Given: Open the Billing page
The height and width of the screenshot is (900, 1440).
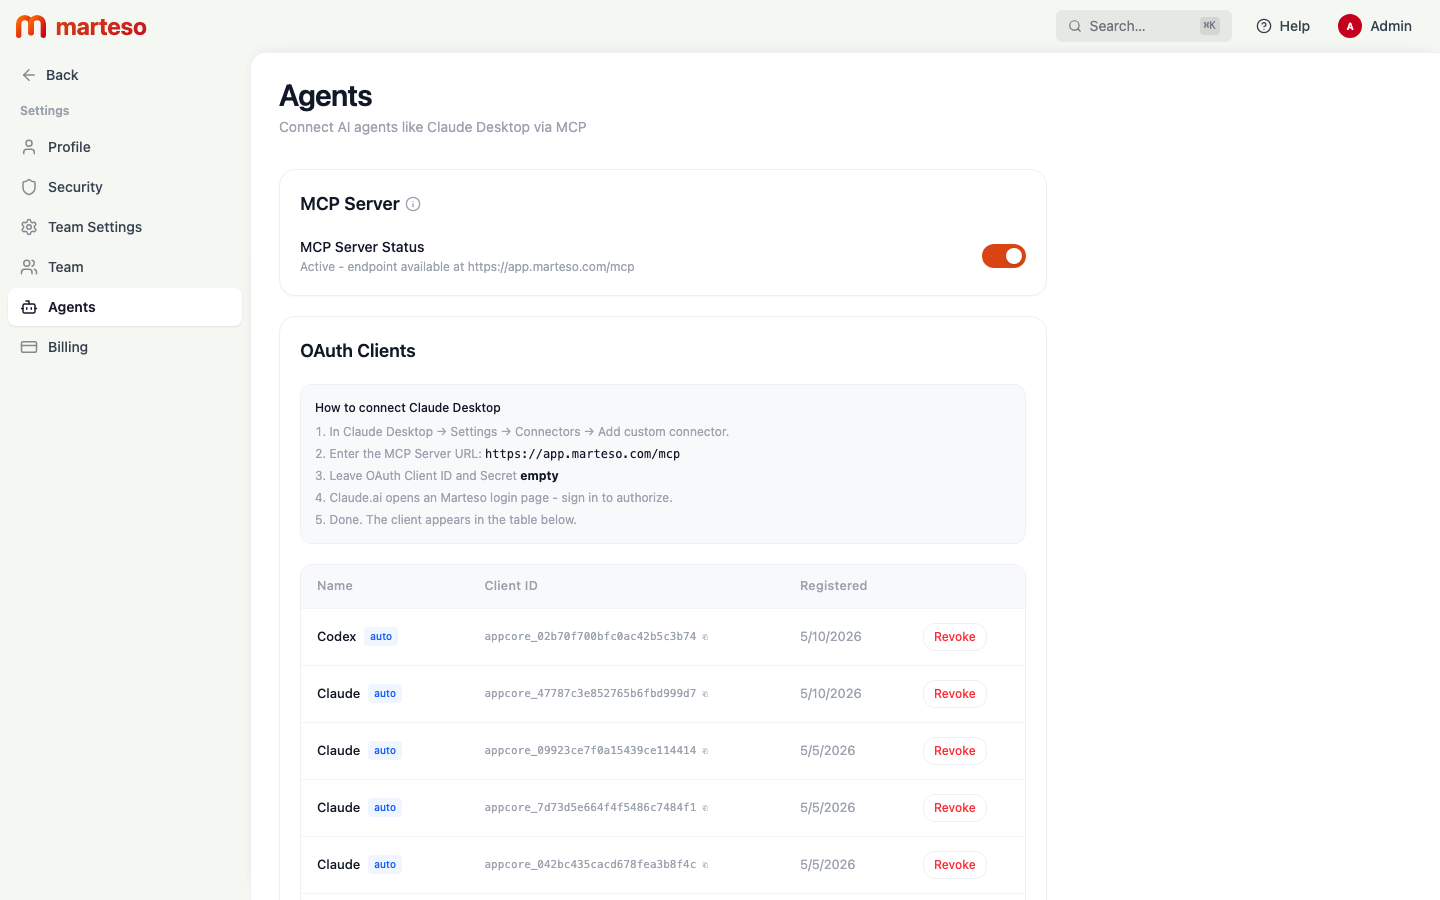Looking at the screenshot, I should [x=125, y=347].
